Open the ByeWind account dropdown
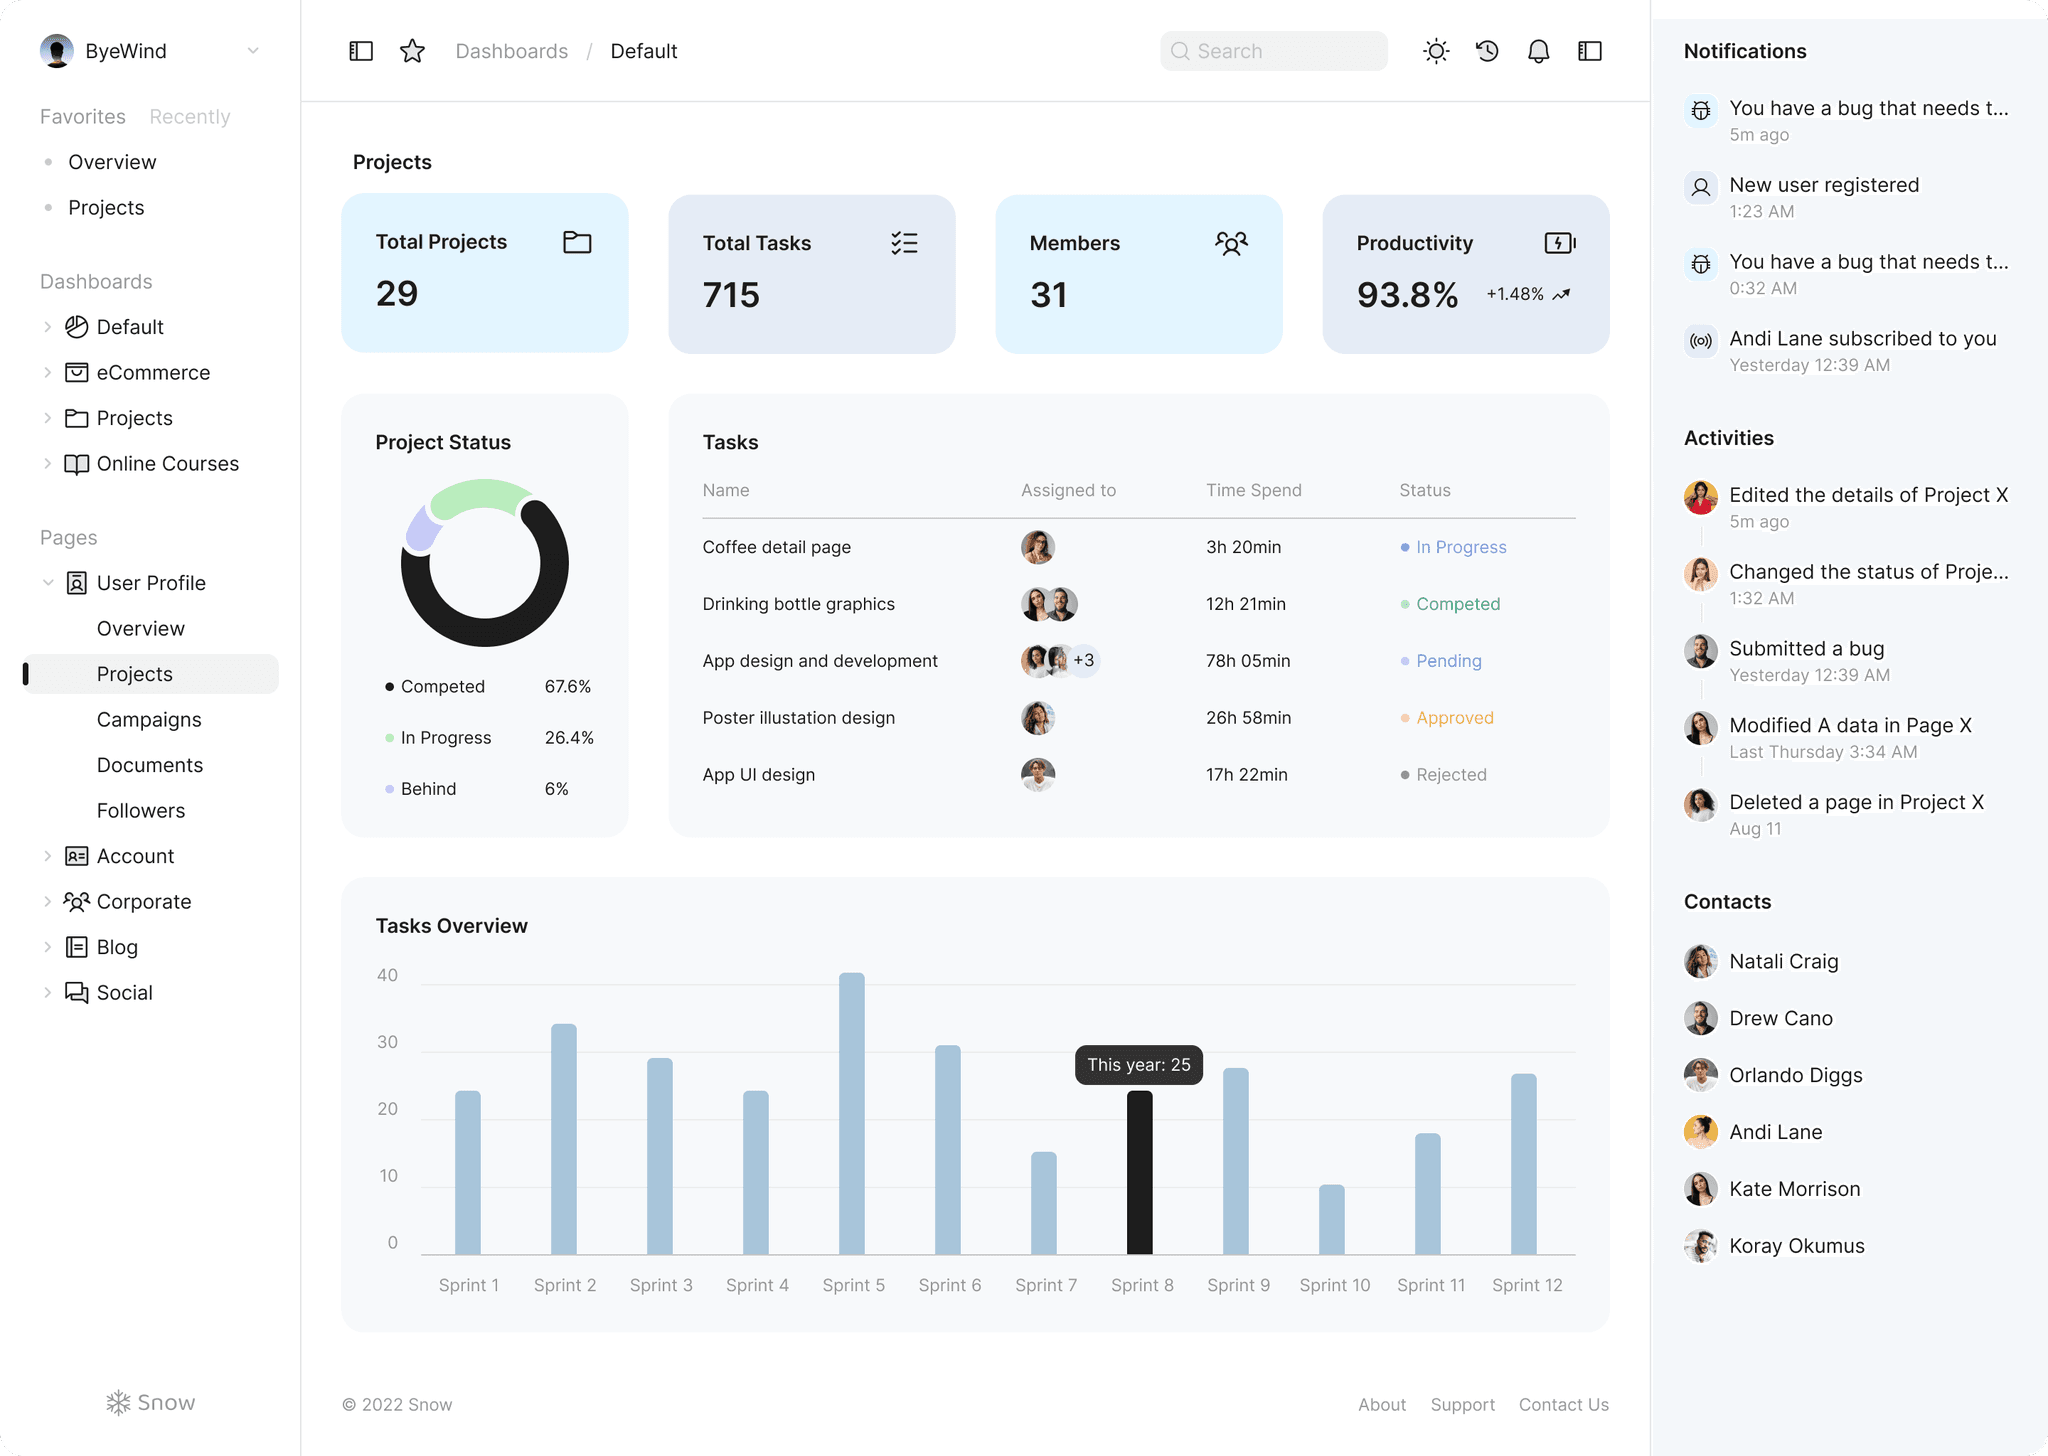The height and width of the screenshot is (1456, 2048). [253, 50]
